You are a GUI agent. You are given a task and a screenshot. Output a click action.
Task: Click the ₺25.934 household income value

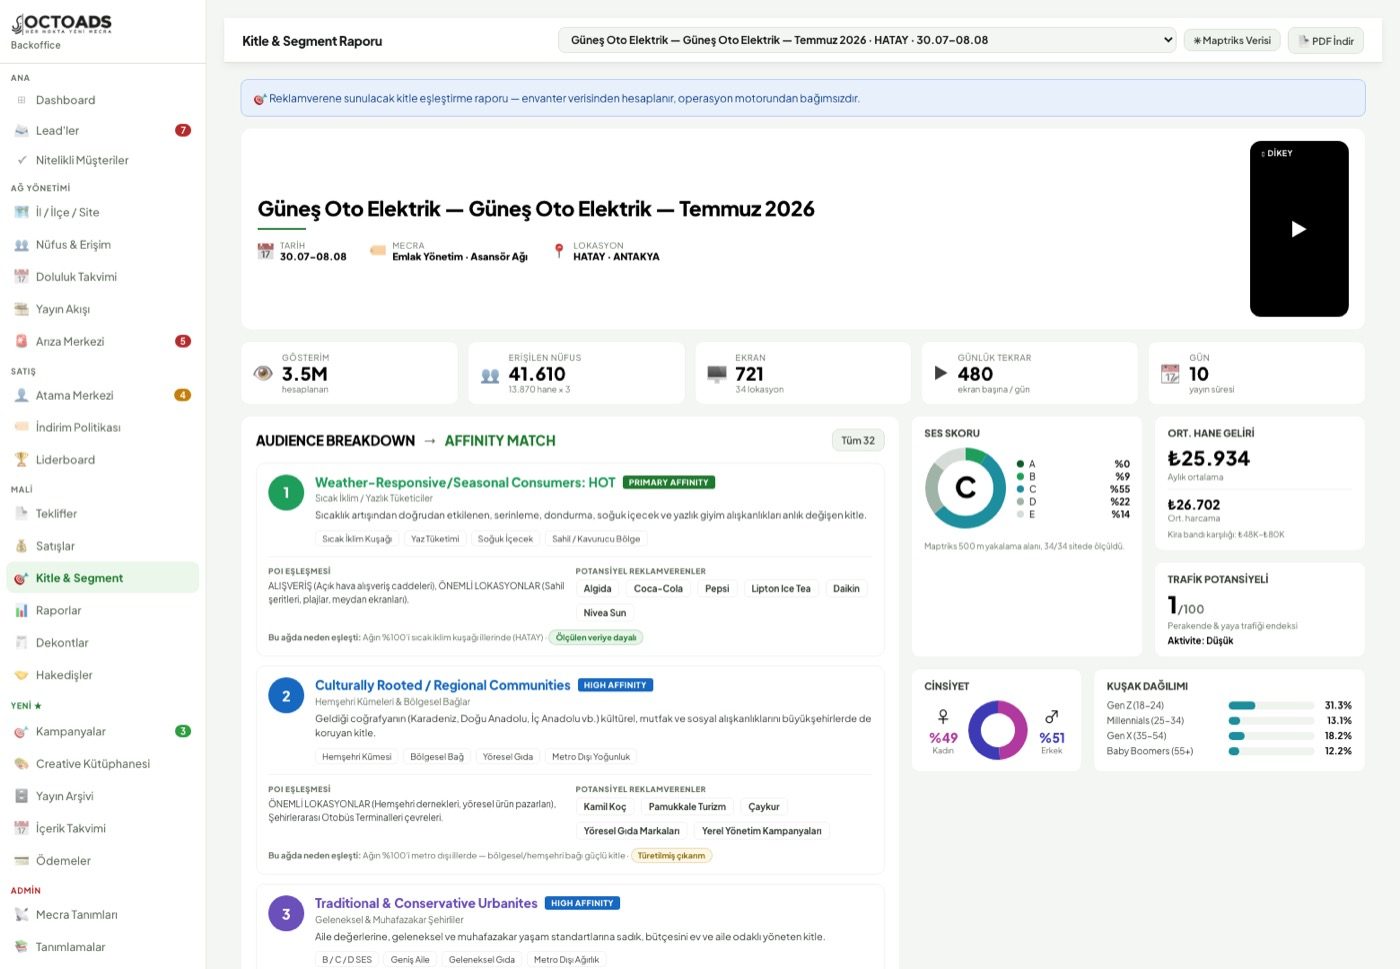(x=1208, y=459)
